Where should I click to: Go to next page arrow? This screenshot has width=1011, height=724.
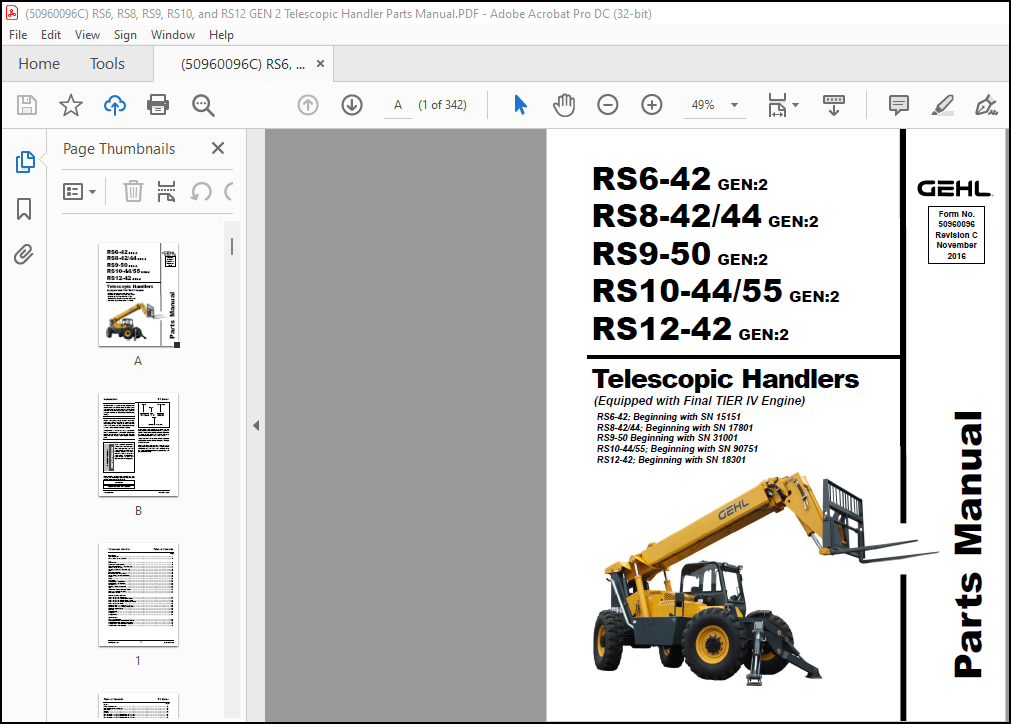(352, 105)
